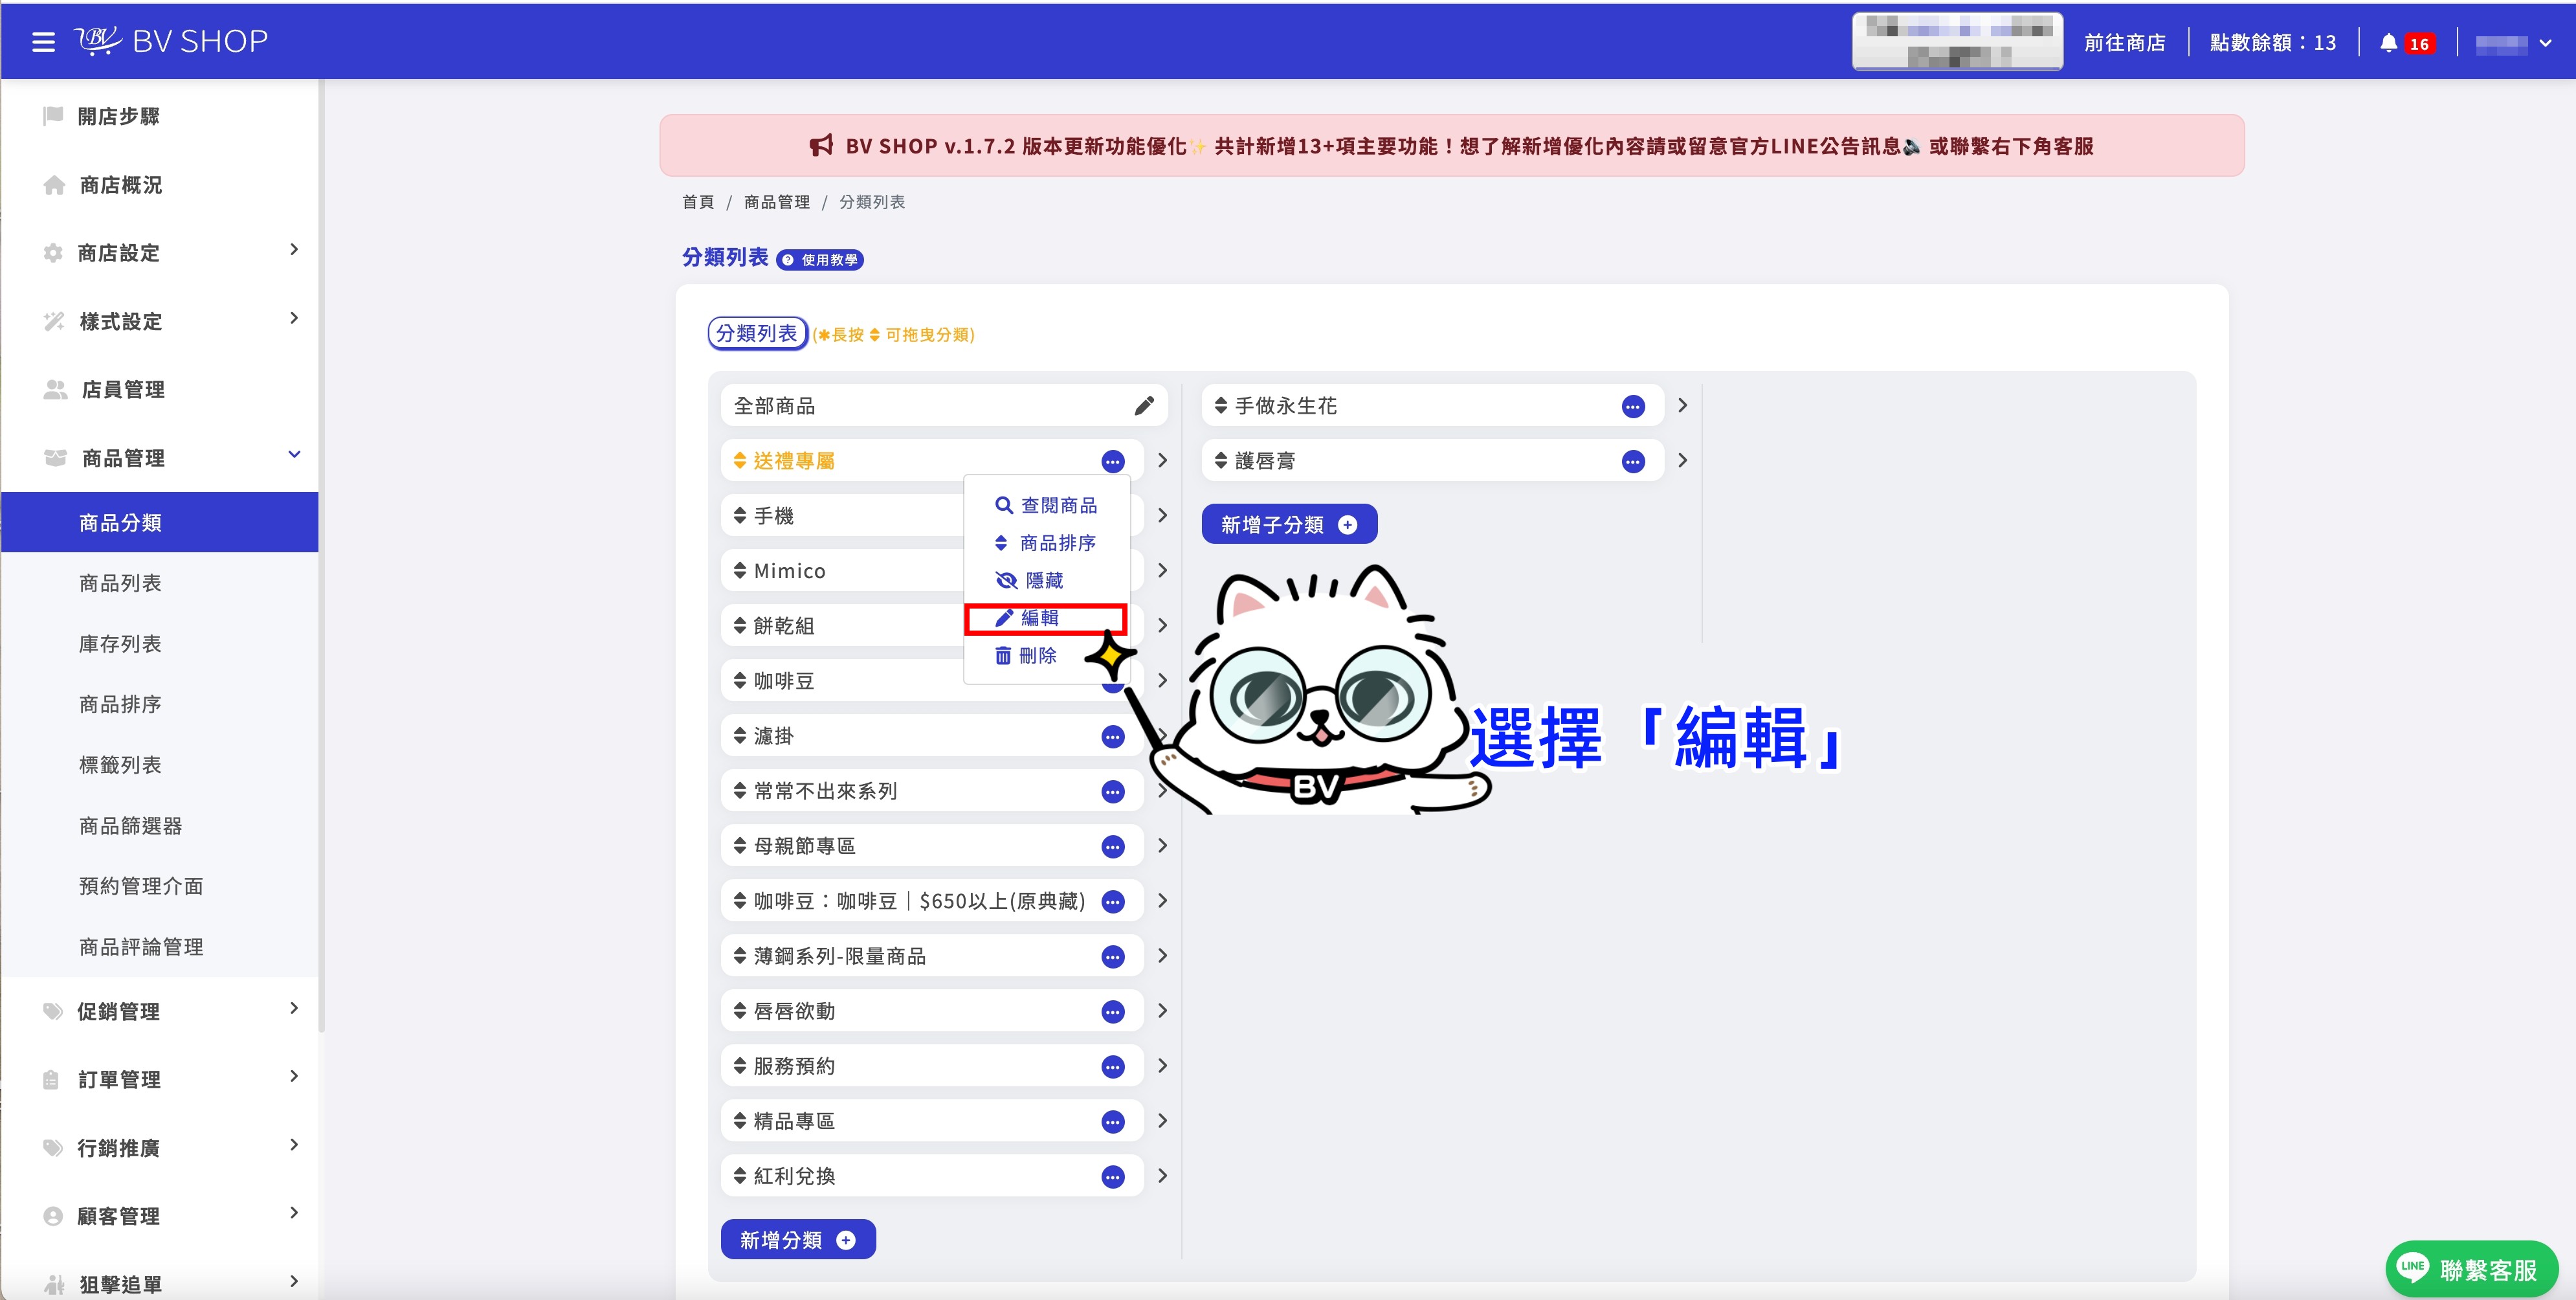Click the notification bell icon
The width and height of the screenshot is (2576, 1300).
coord(2388,43)
